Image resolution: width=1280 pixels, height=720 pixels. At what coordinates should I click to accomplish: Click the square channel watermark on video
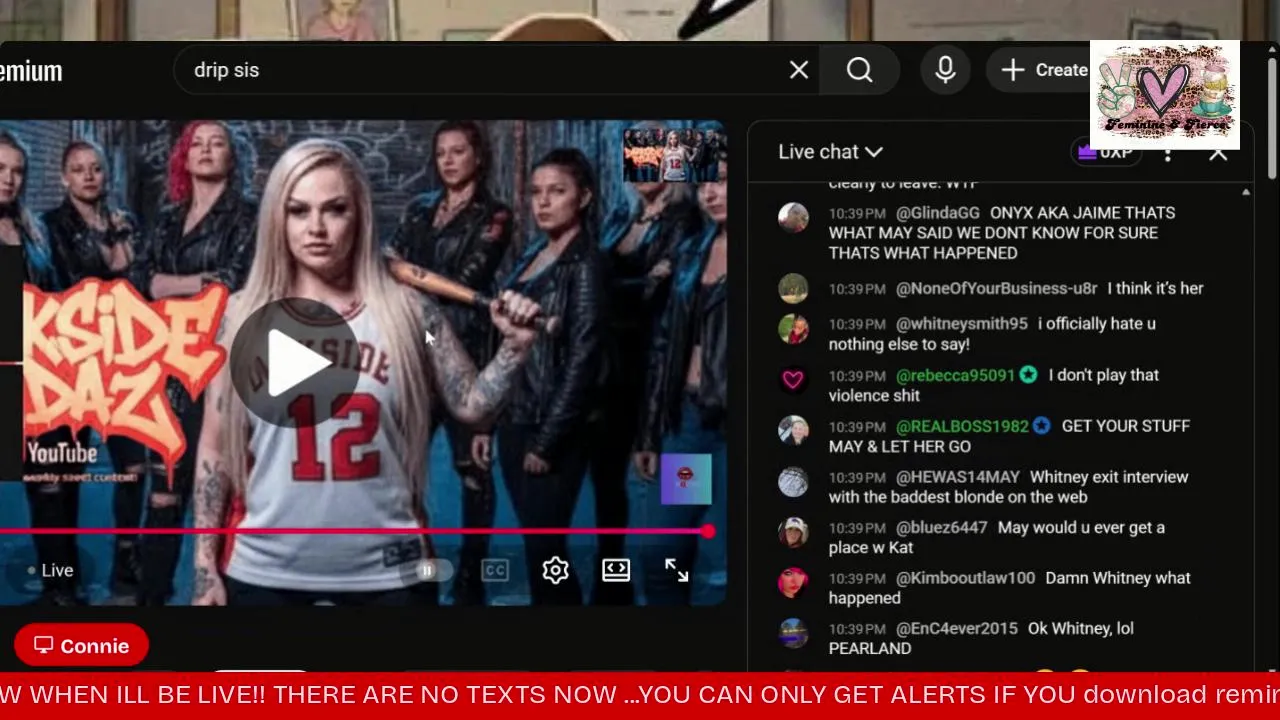[686, 479]
